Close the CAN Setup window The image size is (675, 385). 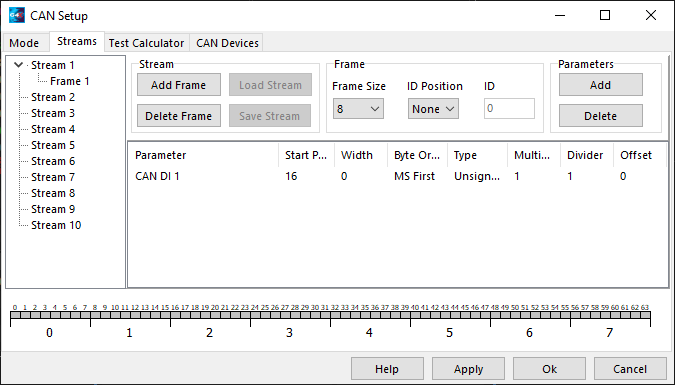651,16
